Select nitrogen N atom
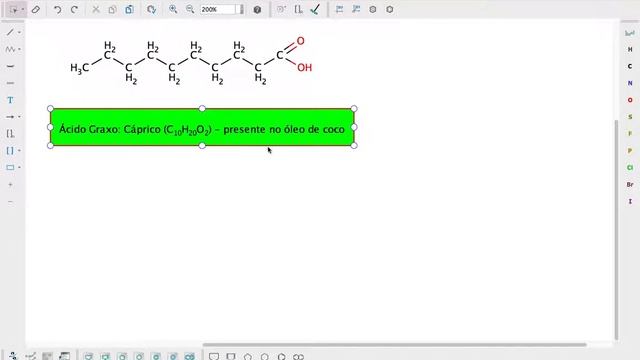This screenshot has height=360, width=640. tap(630, 83)
